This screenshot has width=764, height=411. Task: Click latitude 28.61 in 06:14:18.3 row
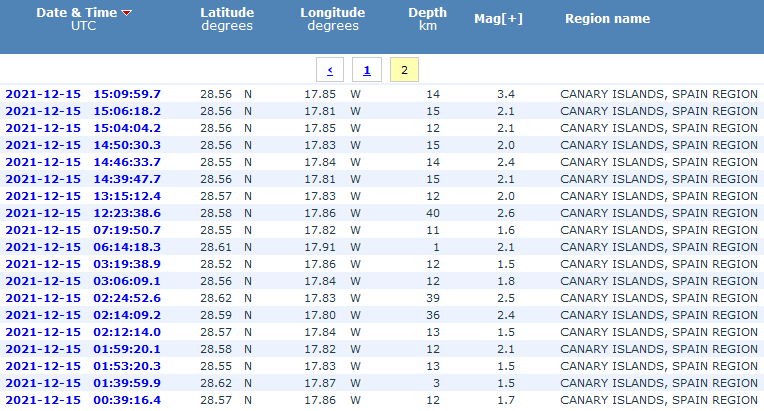(216, 247)
